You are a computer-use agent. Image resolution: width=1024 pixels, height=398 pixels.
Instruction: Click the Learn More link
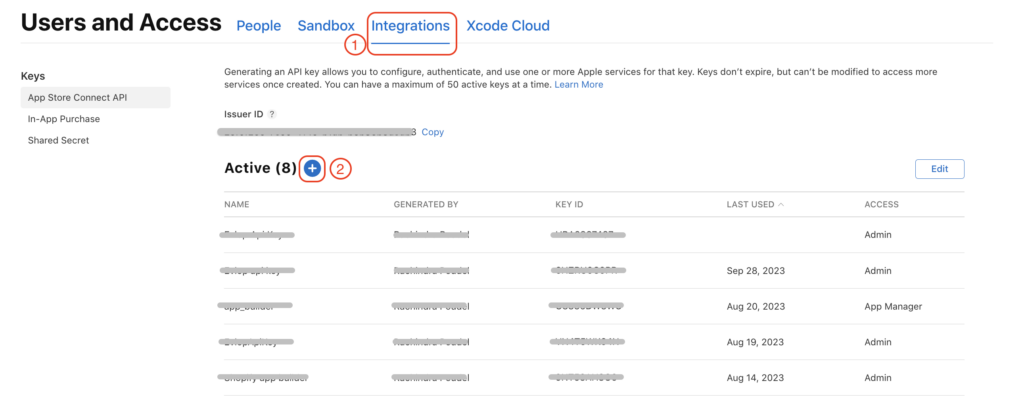(579, 85)
